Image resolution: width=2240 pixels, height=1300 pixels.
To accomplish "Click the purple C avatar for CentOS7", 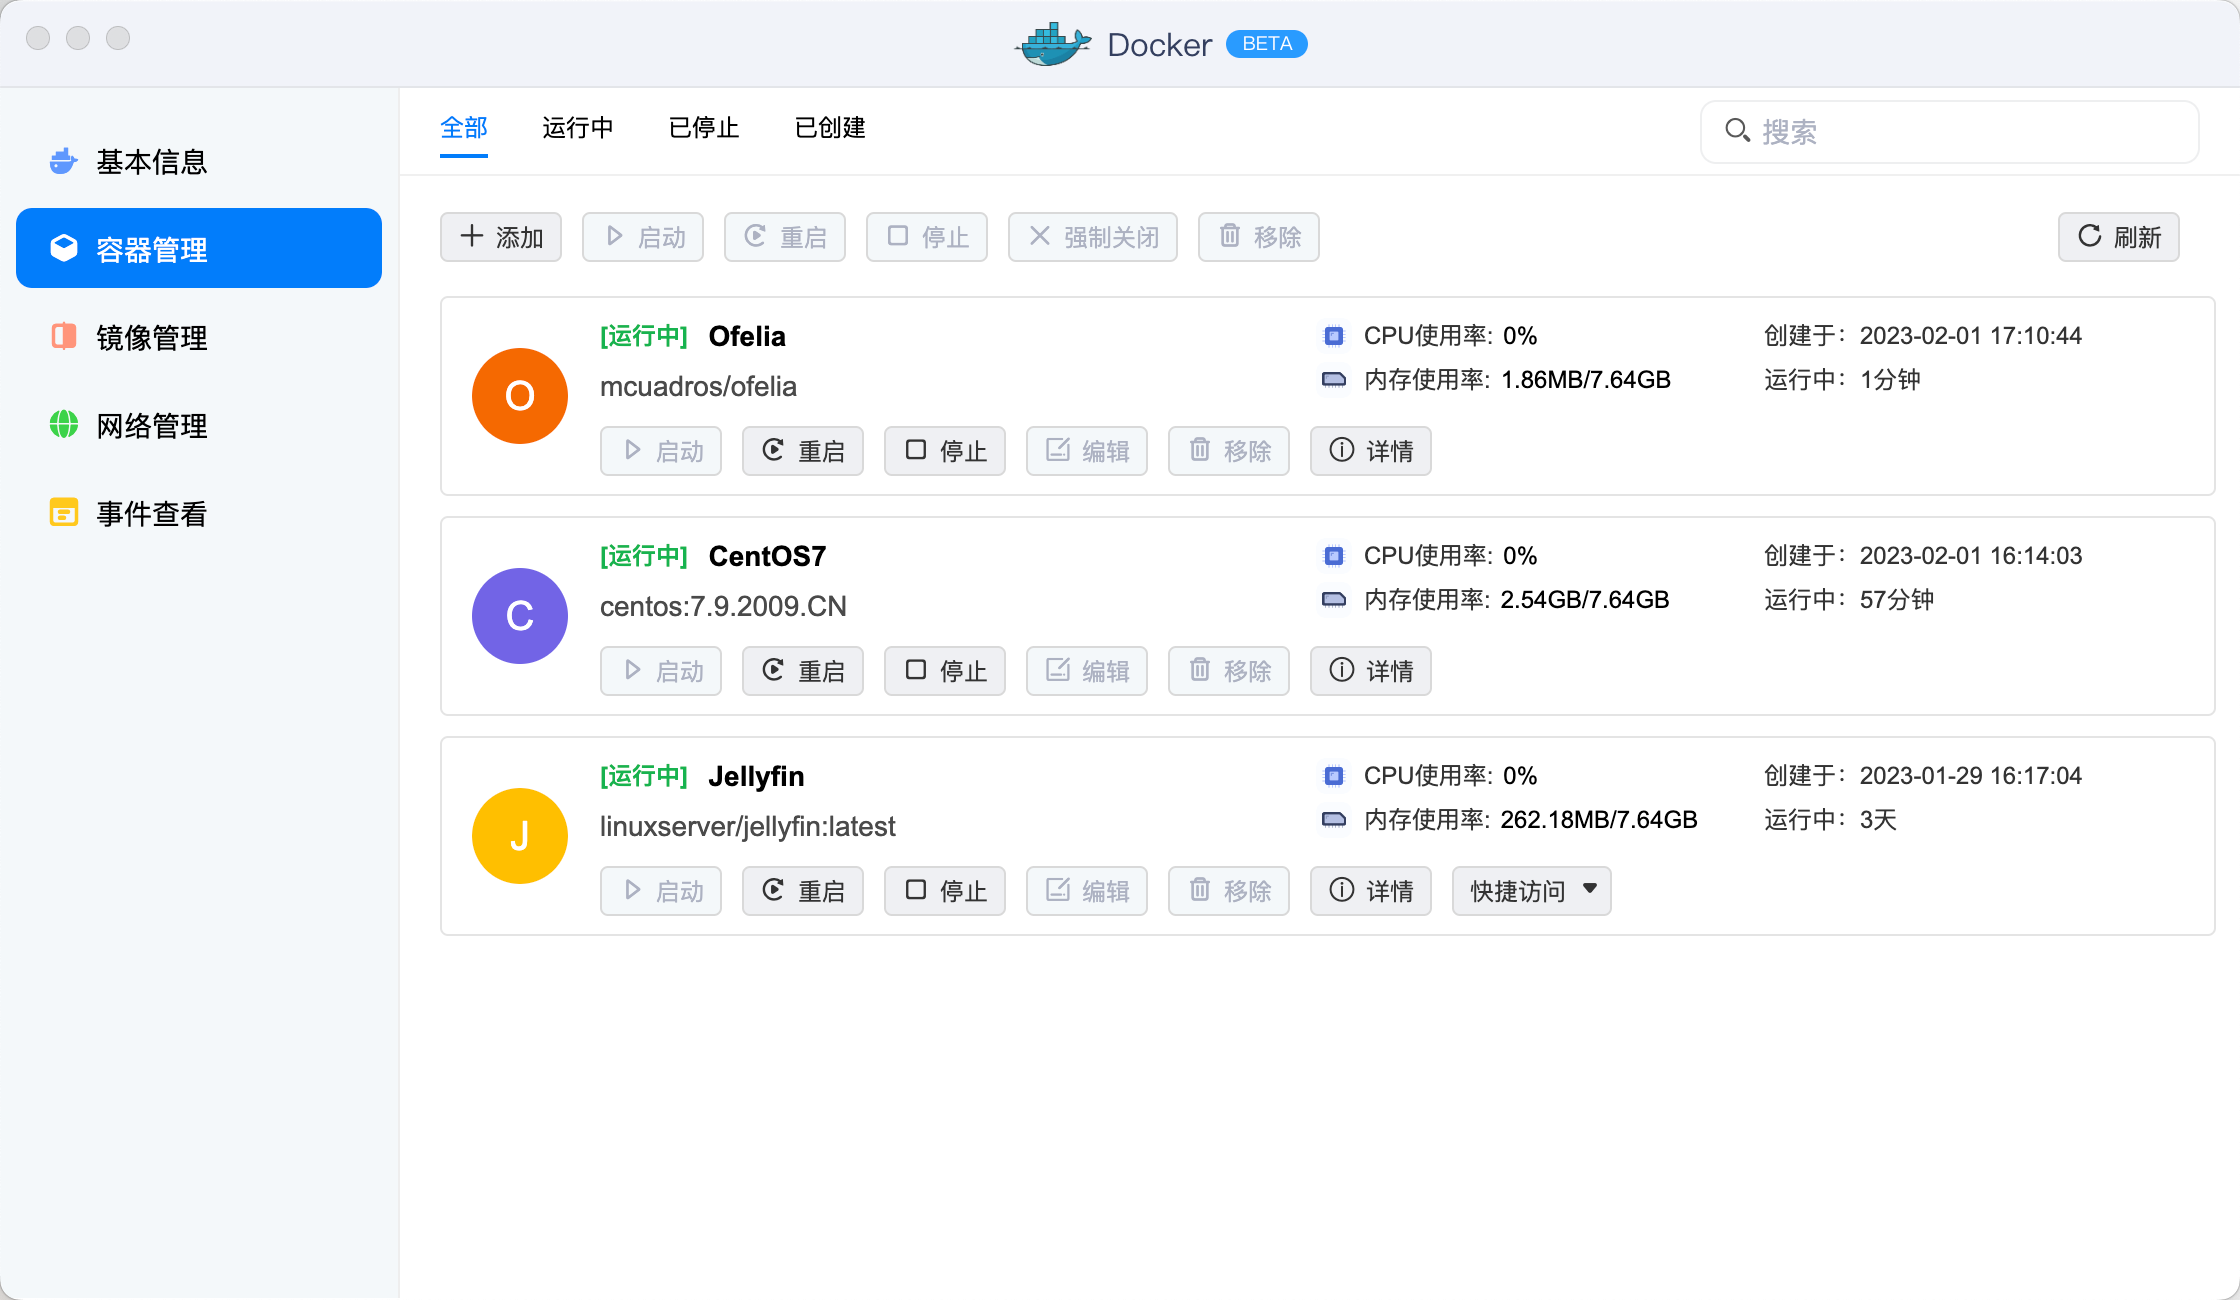I will (519, 616).
